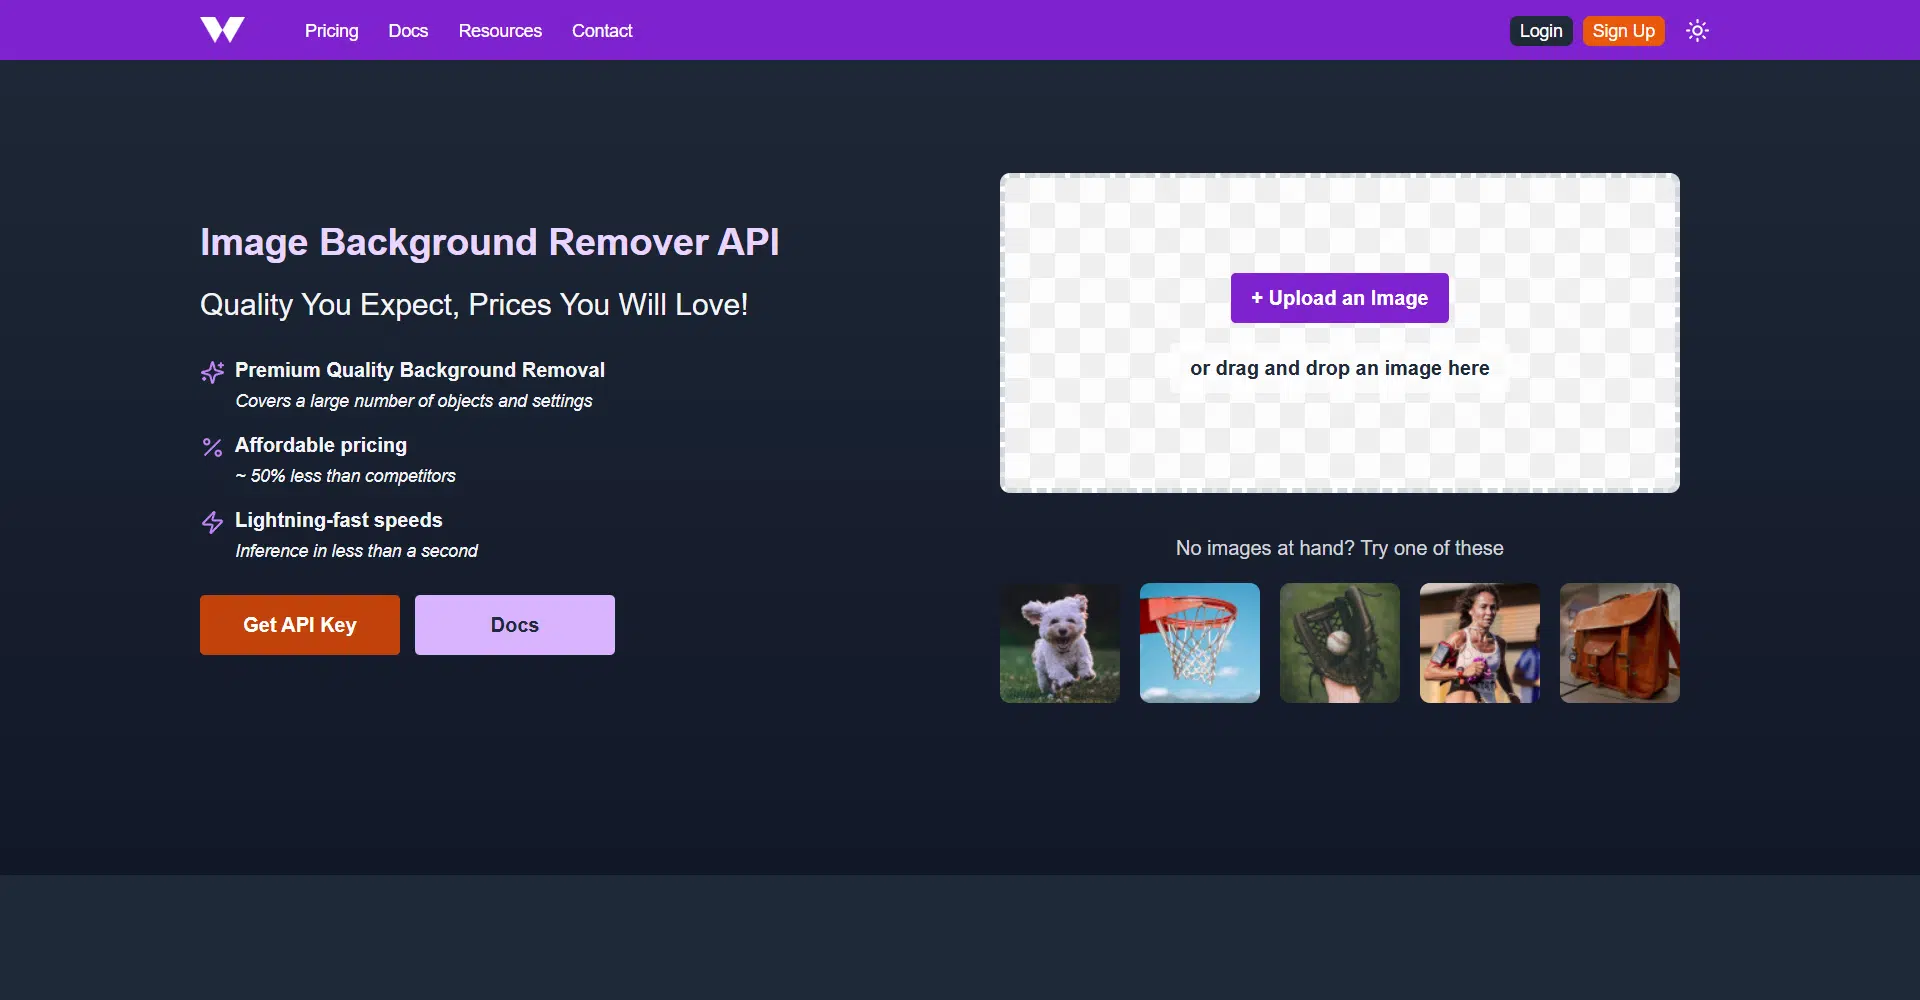Screen dimensions: 1920x1000
Task: Try the running puppy sample image
Action: (1060, 643)
